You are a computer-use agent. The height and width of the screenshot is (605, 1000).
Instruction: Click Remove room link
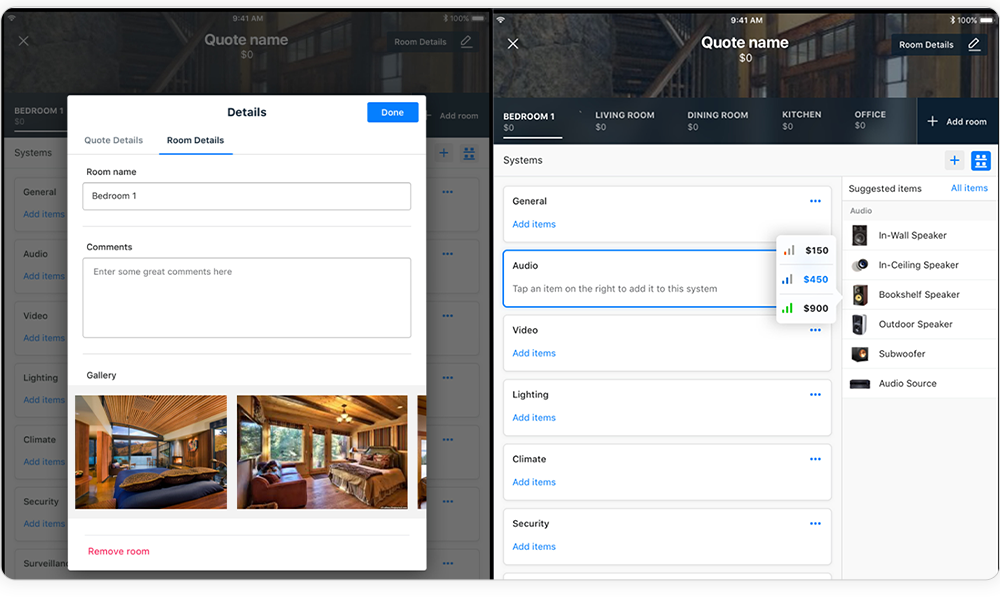[x=119, y=551]
